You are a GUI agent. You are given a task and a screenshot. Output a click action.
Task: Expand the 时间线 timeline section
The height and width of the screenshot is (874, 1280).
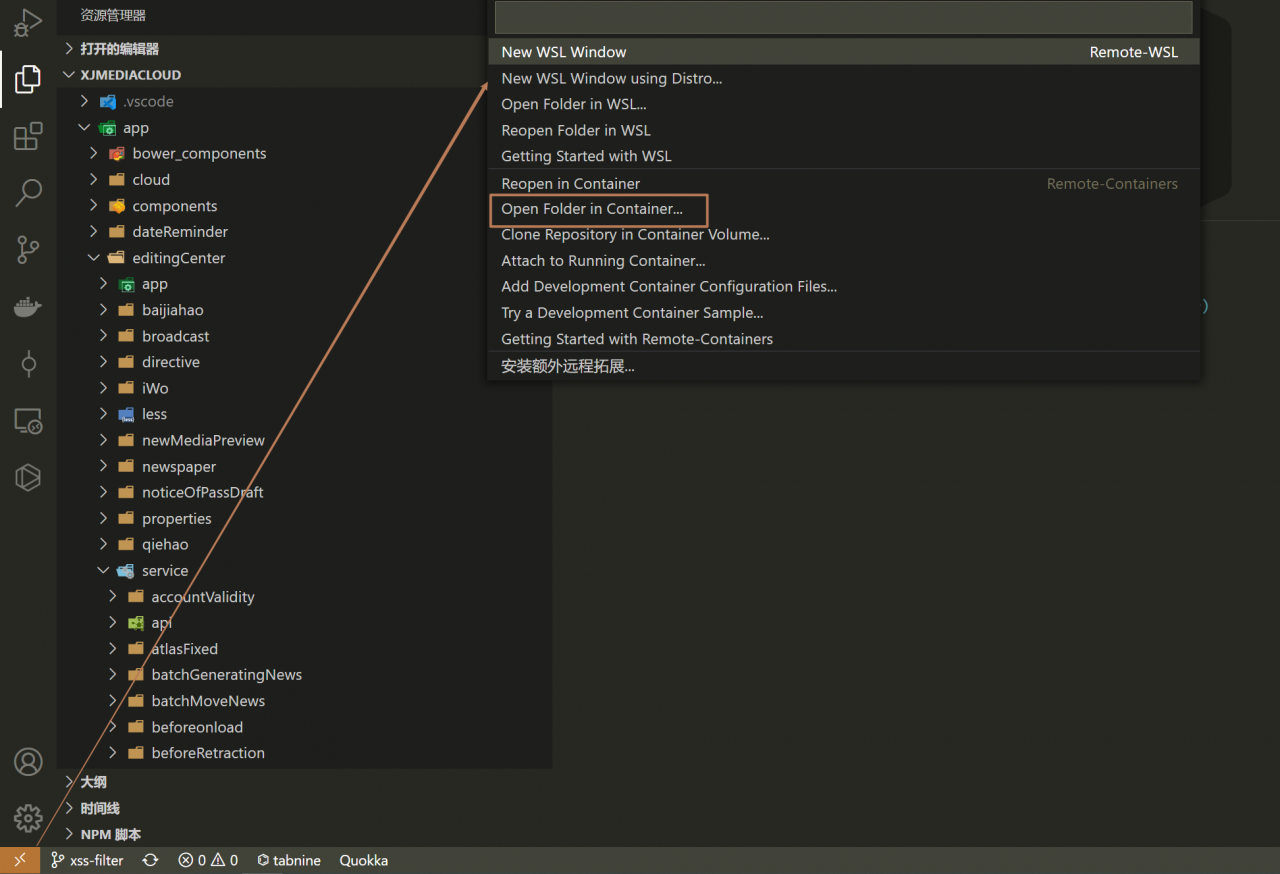point(304,808)
